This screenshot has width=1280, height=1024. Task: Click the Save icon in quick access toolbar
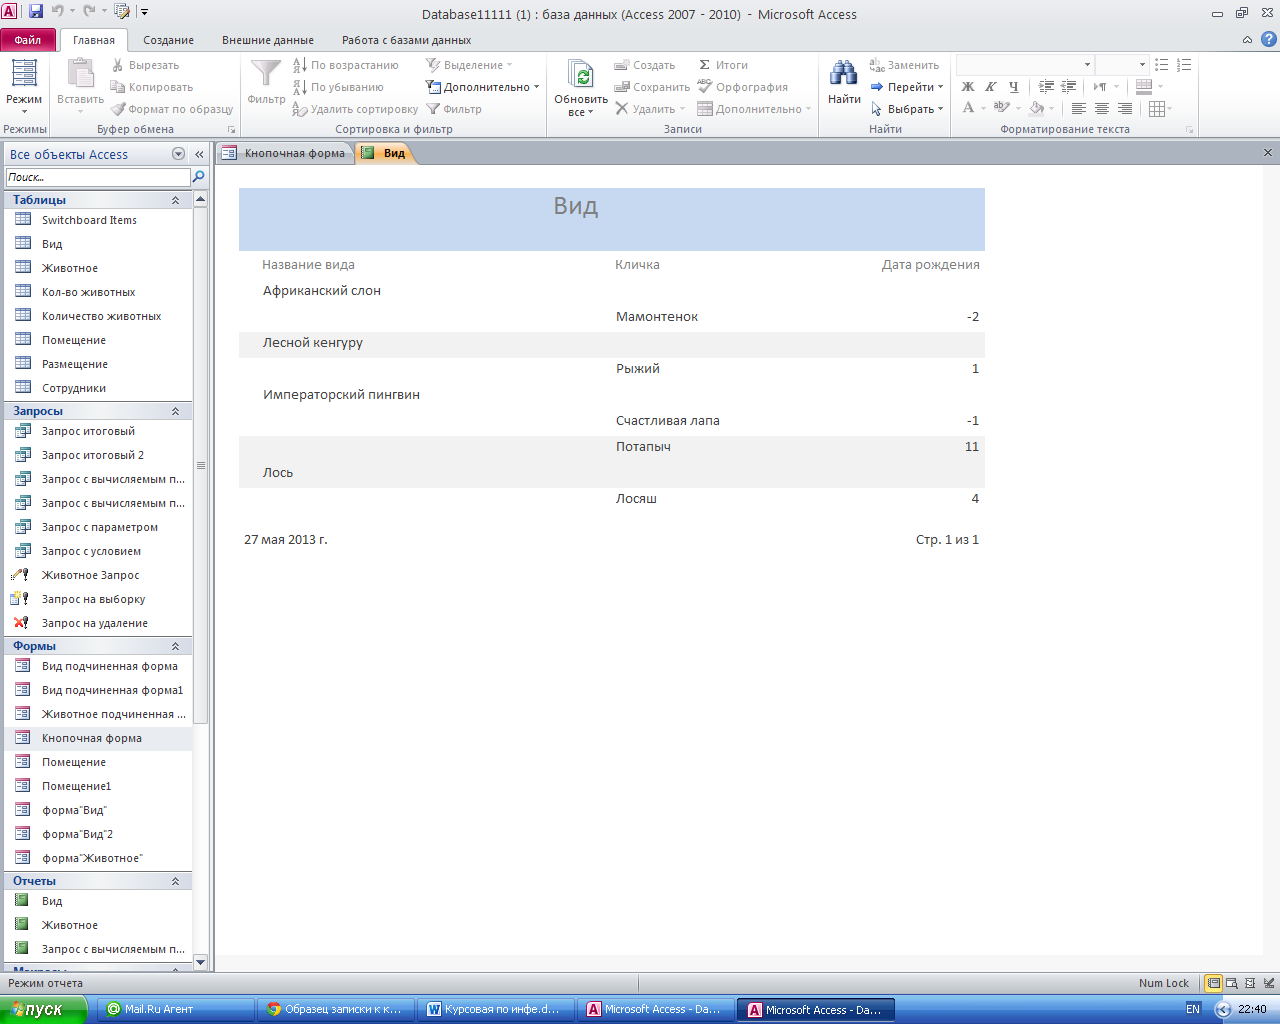[x=36, y=12]
